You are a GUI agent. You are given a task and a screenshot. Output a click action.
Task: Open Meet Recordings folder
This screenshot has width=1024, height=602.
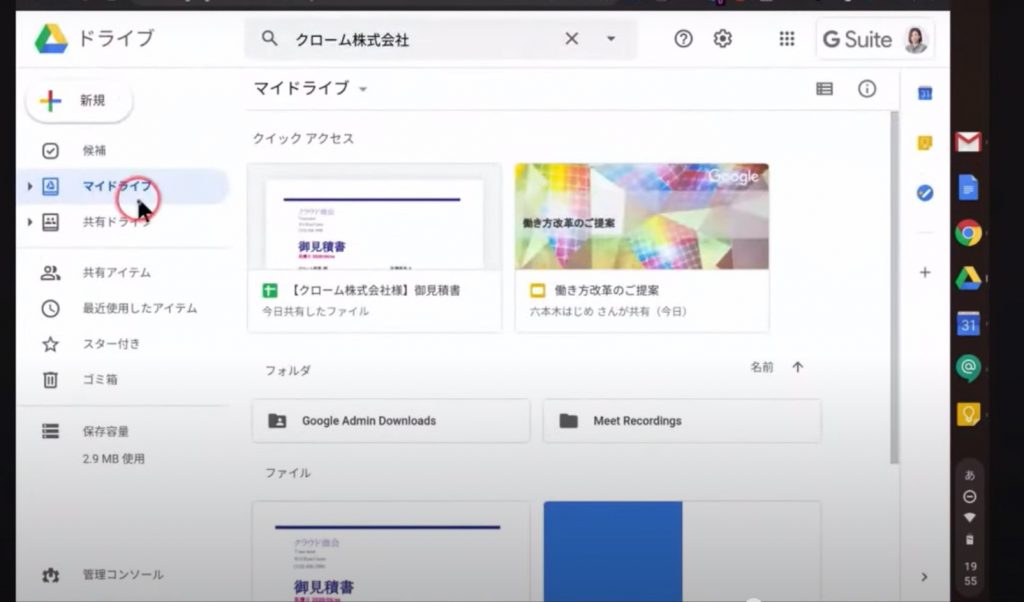682,421
